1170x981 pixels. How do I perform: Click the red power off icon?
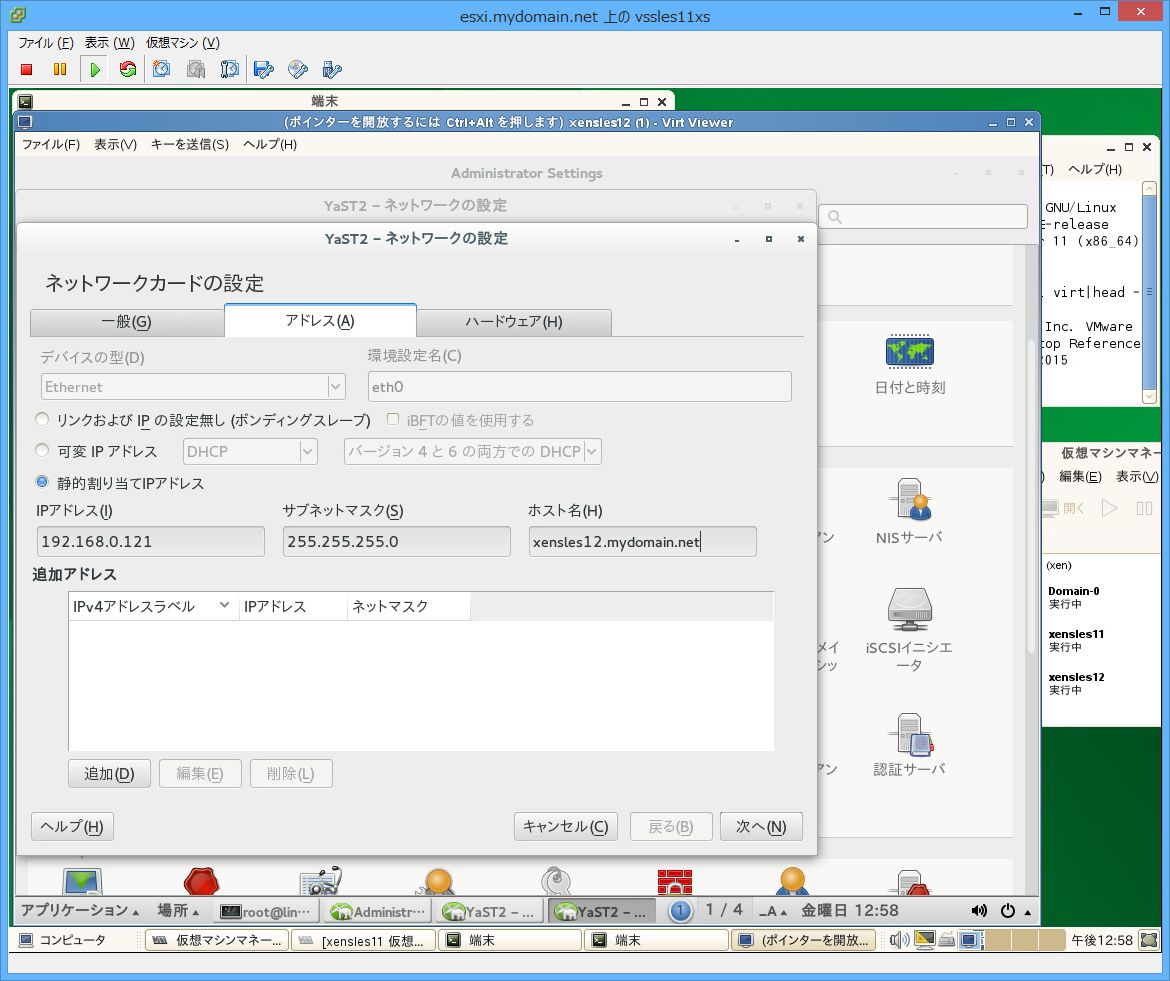(27, 69)
